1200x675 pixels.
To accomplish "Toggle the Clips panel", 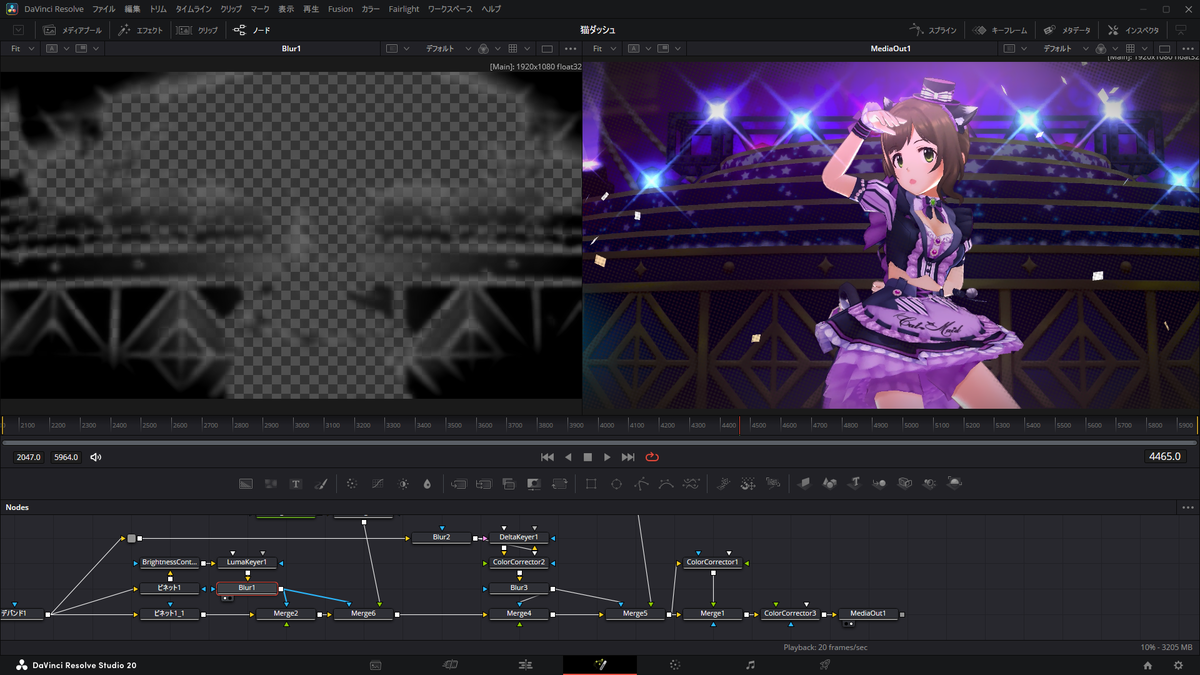I will [x=197, y=30].
